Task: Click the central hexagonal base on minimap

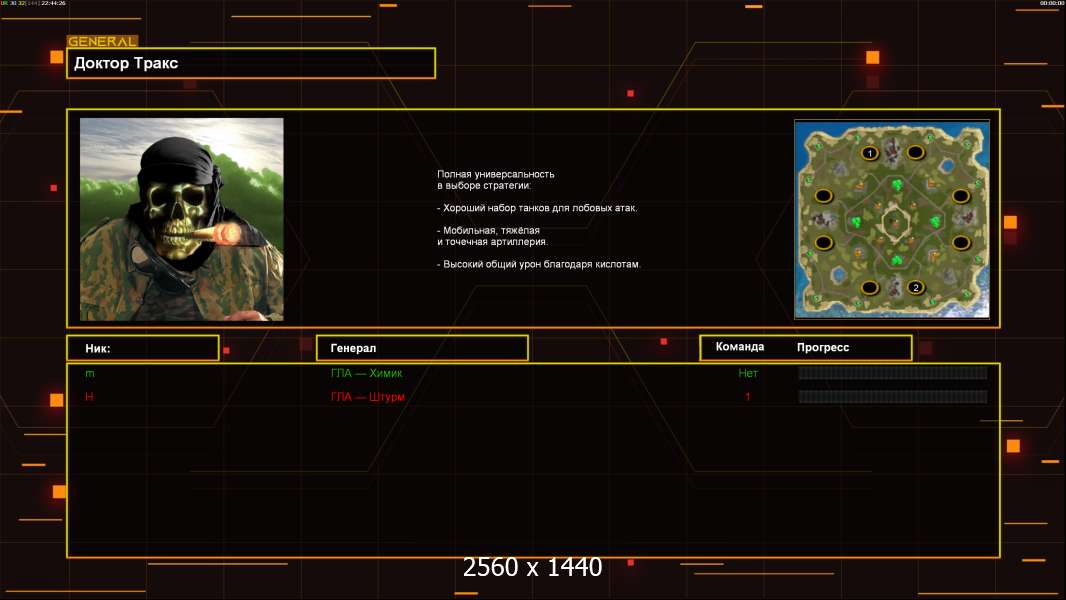Action: [x=893, y=221]
